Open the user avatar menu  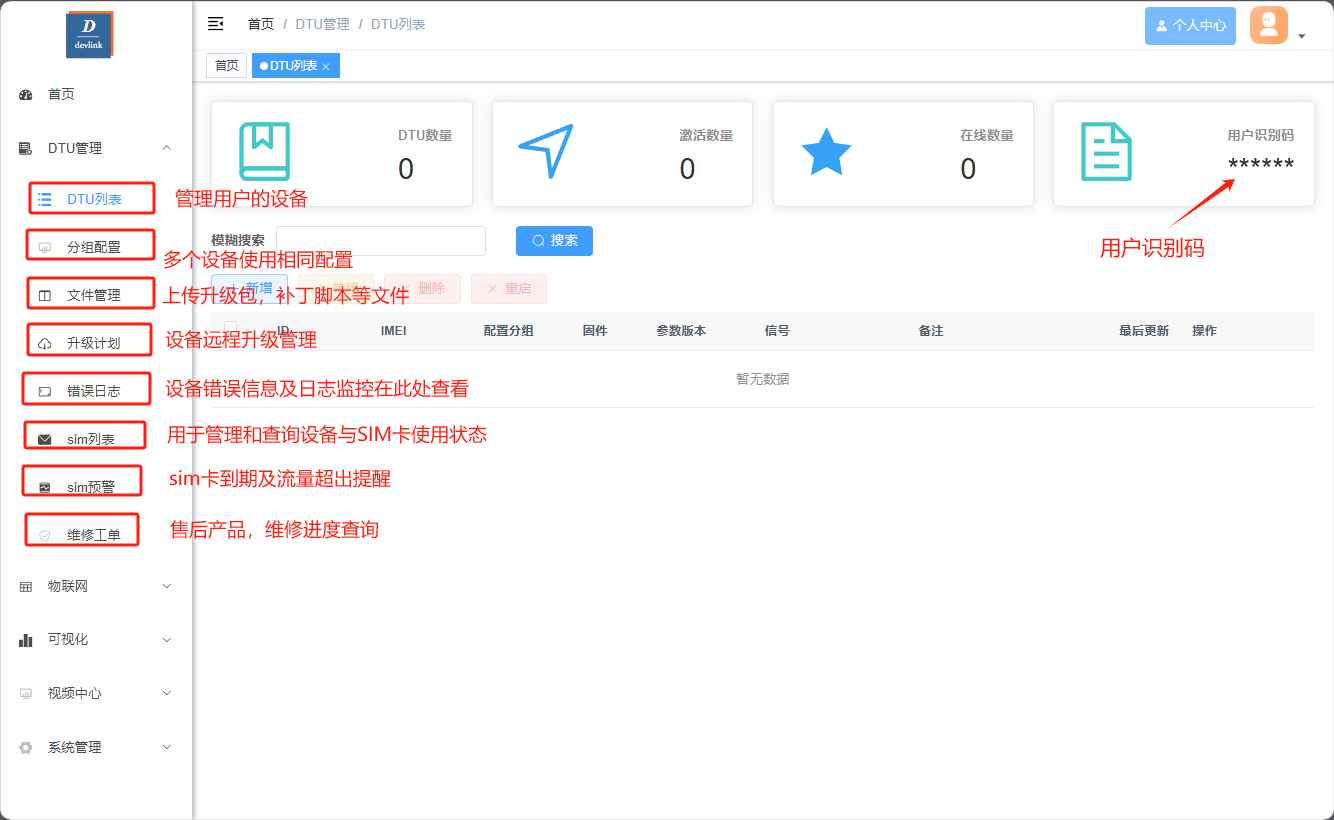coord(1277,26)
